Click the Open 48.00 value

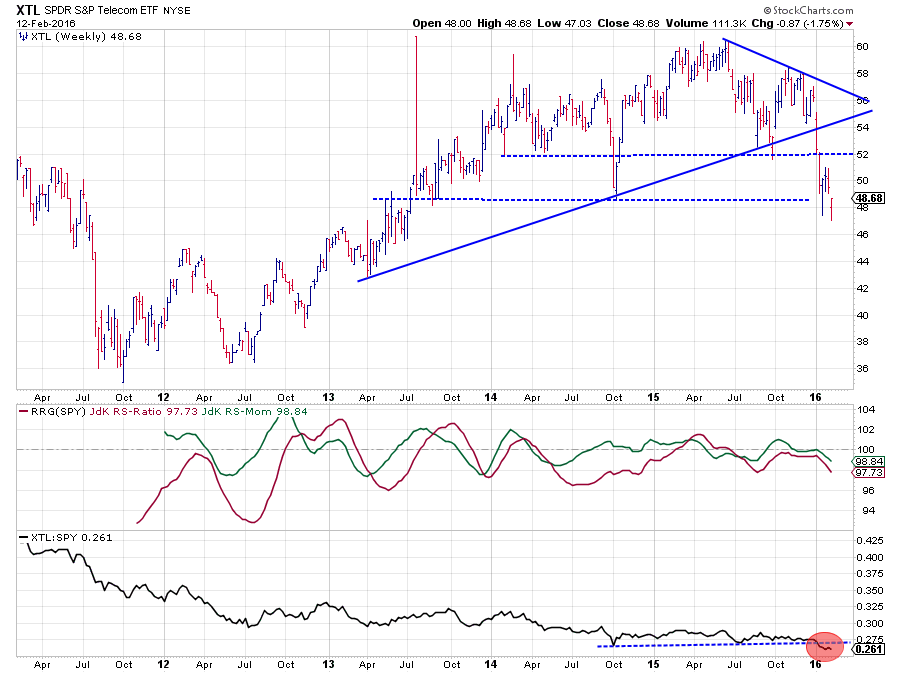[441, 24]
